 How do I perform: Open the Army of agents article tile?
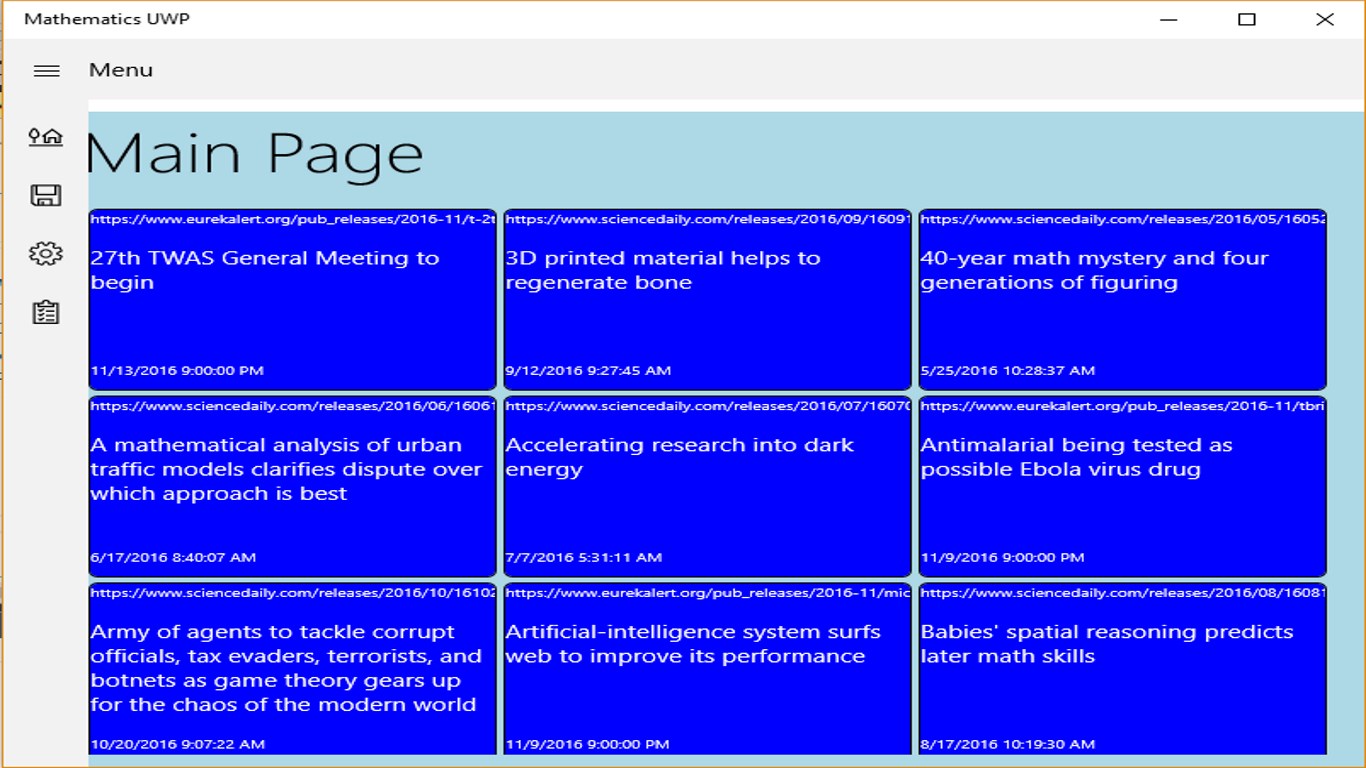[x=292, y=668]
